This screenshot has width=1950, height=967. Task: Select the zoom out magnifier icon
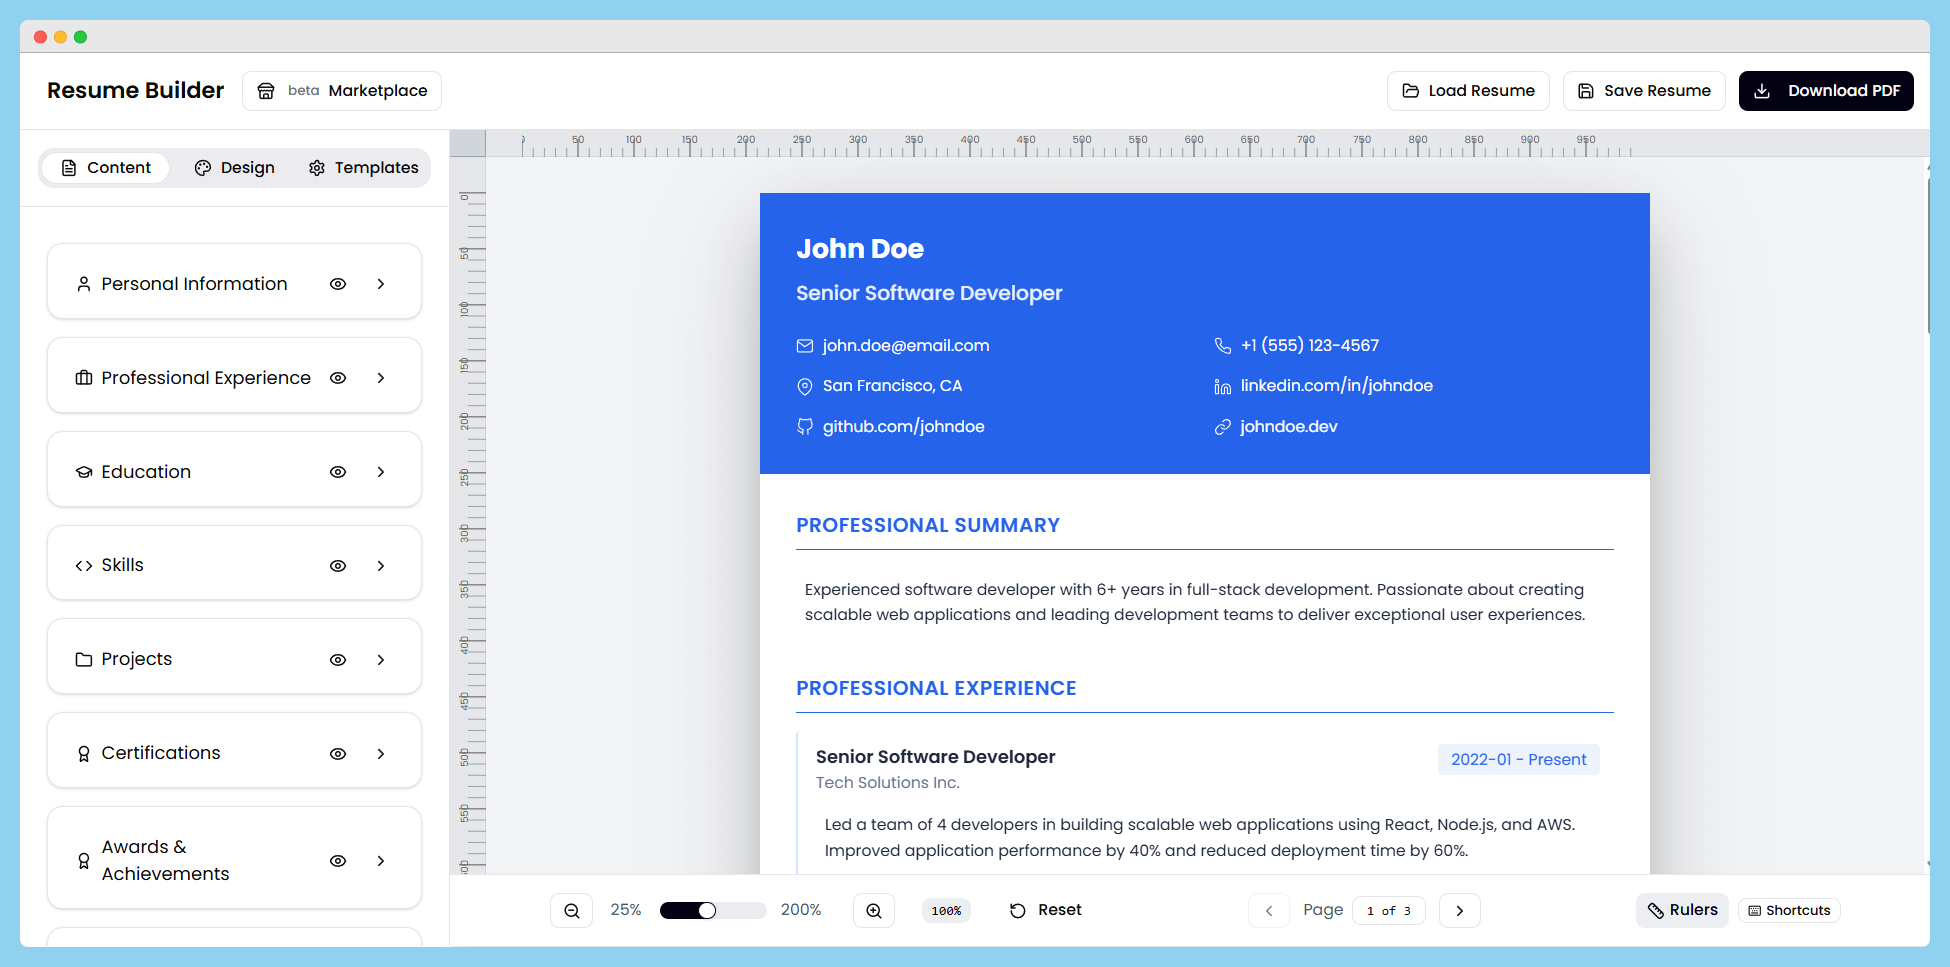coord(571,910)
